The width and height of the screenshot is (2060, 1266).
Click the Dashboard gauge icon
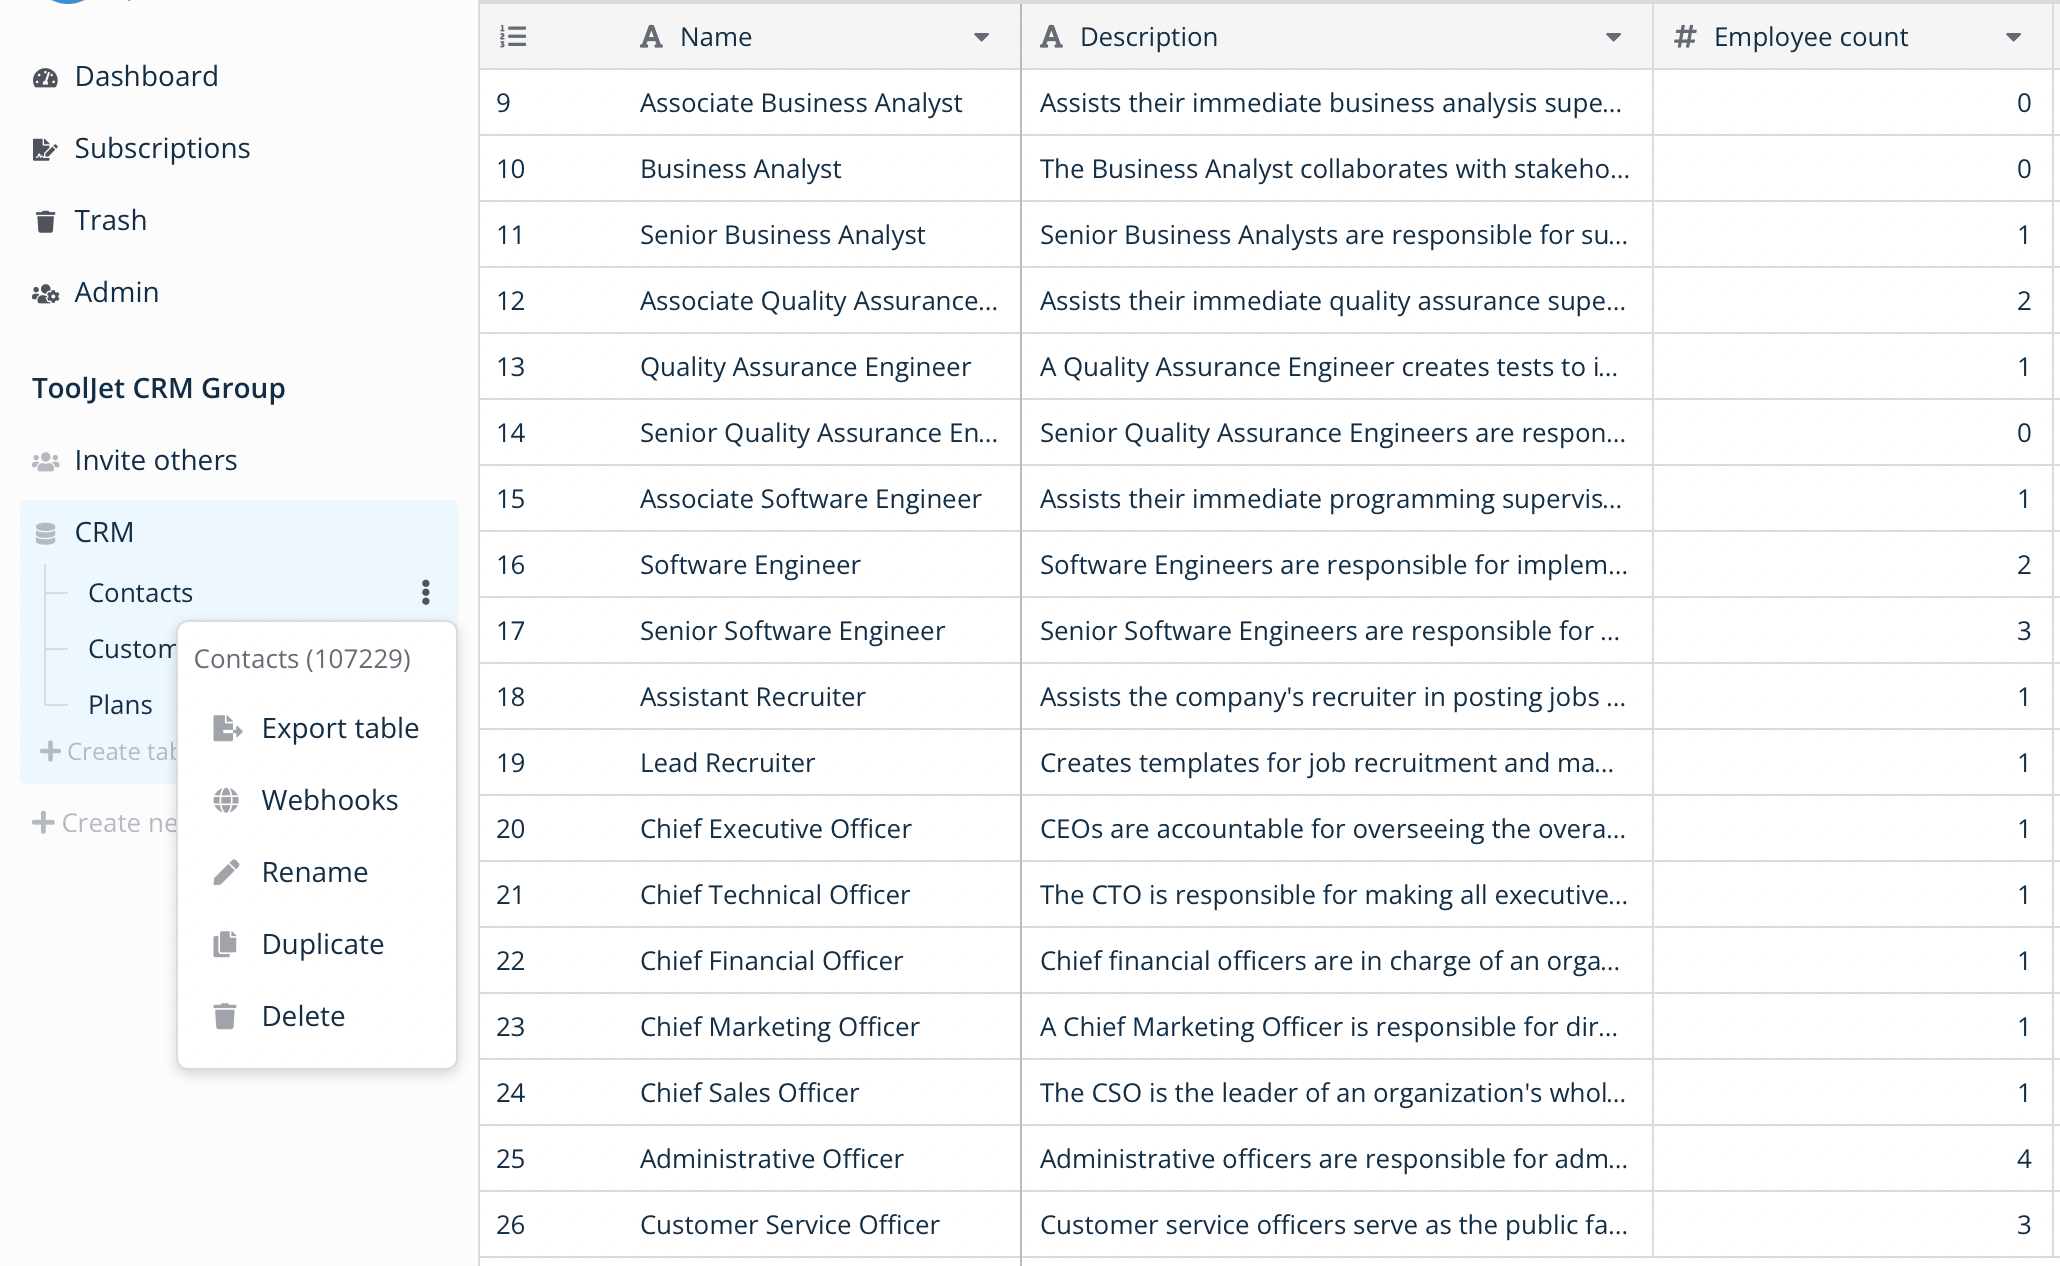[x=45, y=78]
